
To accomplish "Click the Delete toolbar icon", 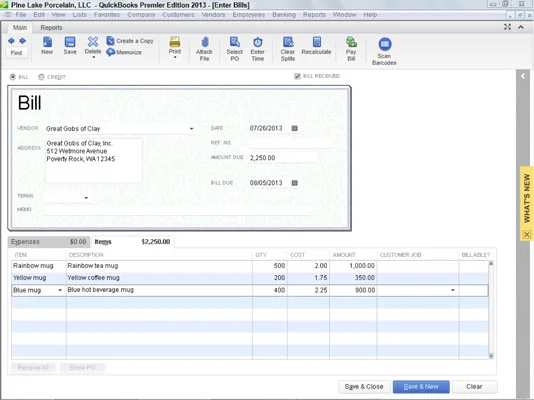I will point(93,42).
